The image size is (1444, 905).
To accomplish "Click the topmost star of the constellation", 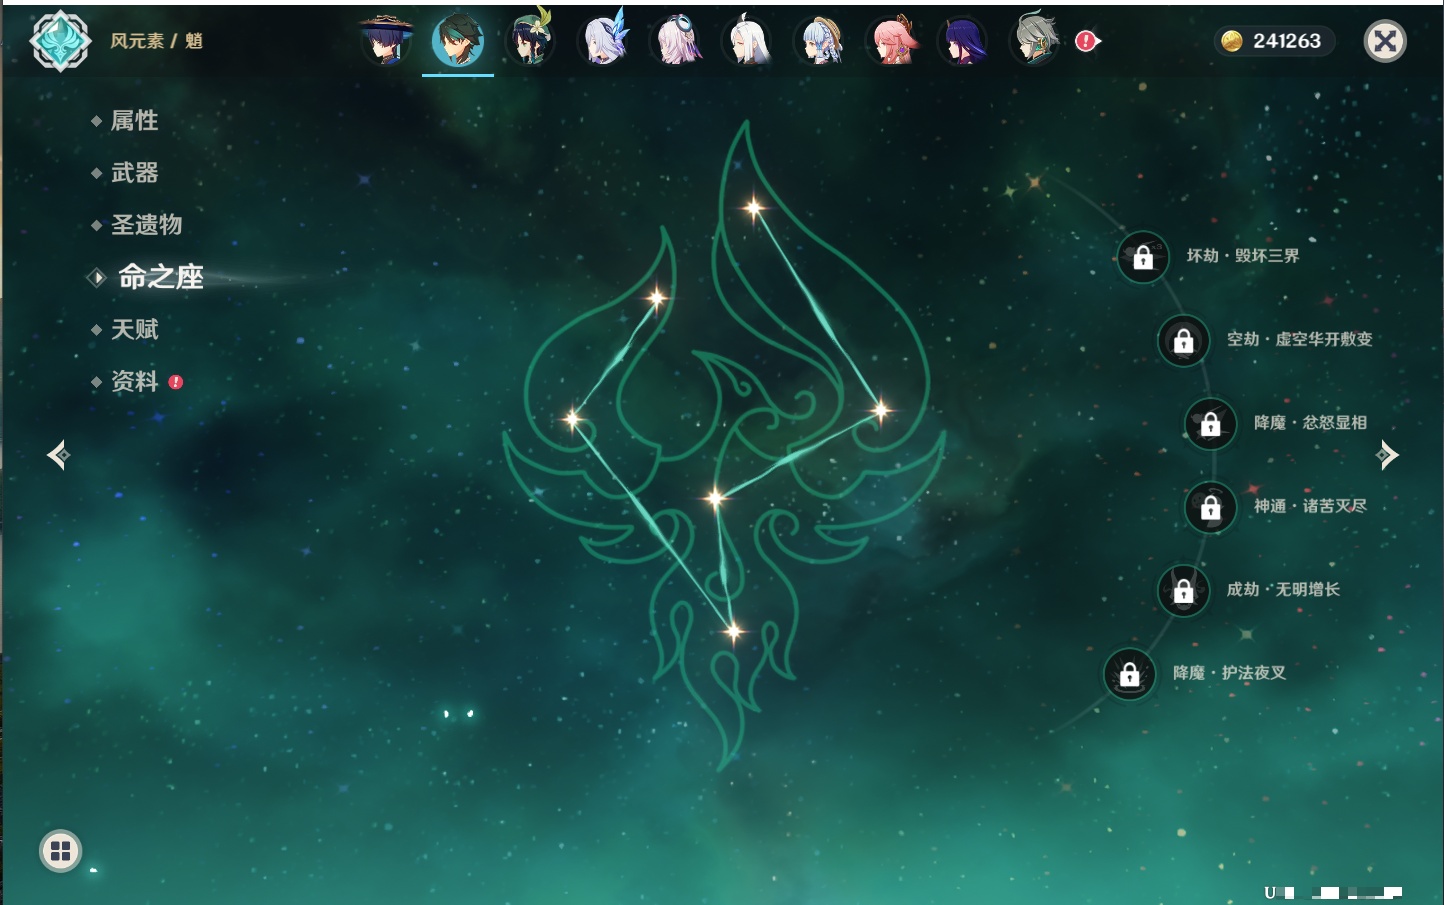I will coord(753,208).
